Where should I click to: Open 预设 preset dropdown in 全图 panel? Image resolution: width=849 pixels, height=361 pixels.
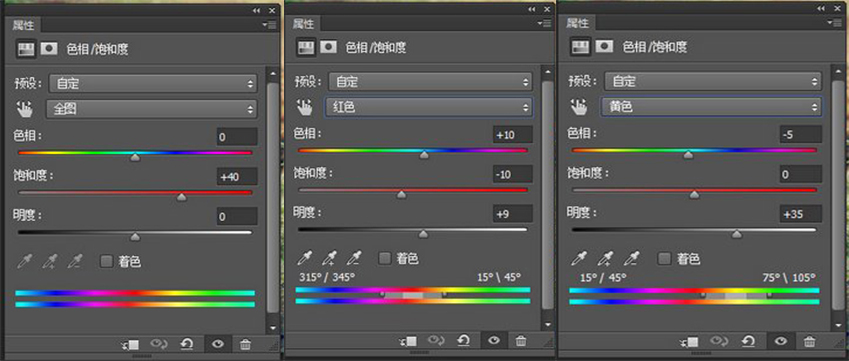click(x=153, y=83)
